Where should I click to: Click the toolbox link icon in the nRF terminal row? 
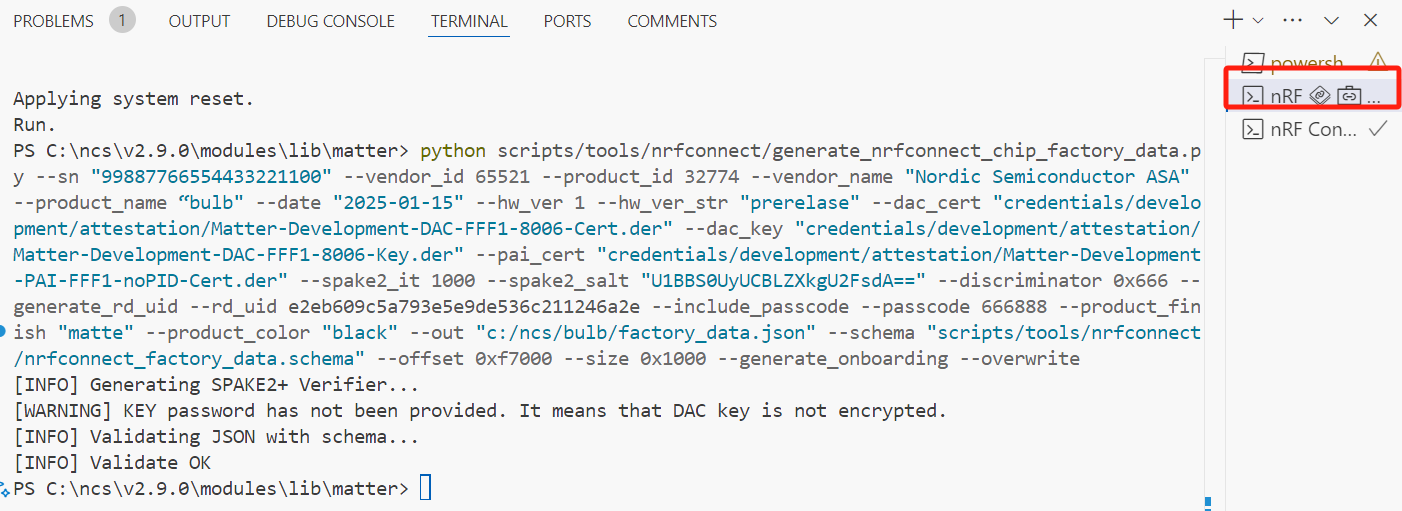click(1349, 96)
